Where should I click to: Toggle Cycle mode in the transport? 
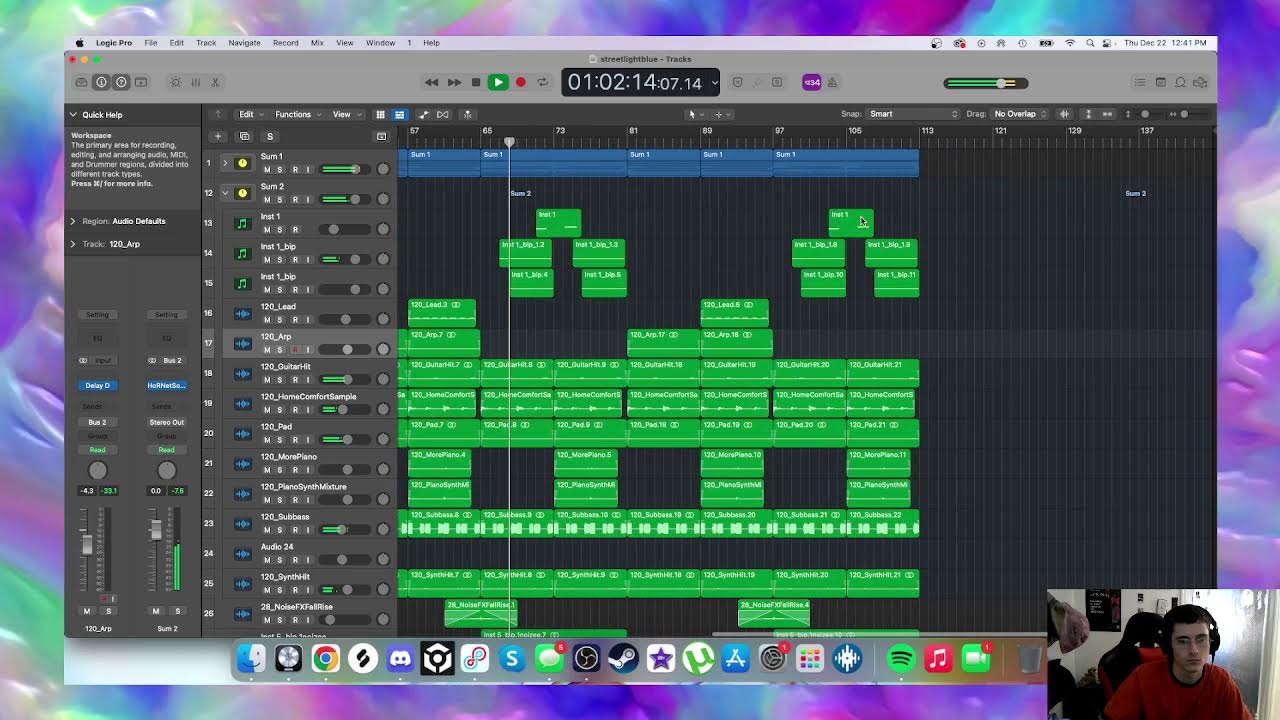click(x=543, y=82)
